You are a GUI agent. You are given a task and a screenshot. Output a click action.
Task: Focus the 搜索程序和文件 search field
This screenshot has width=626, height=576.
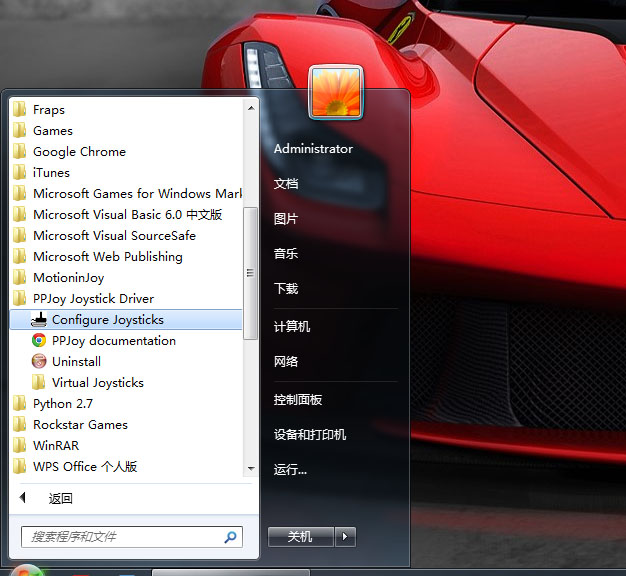click(120, 537)
